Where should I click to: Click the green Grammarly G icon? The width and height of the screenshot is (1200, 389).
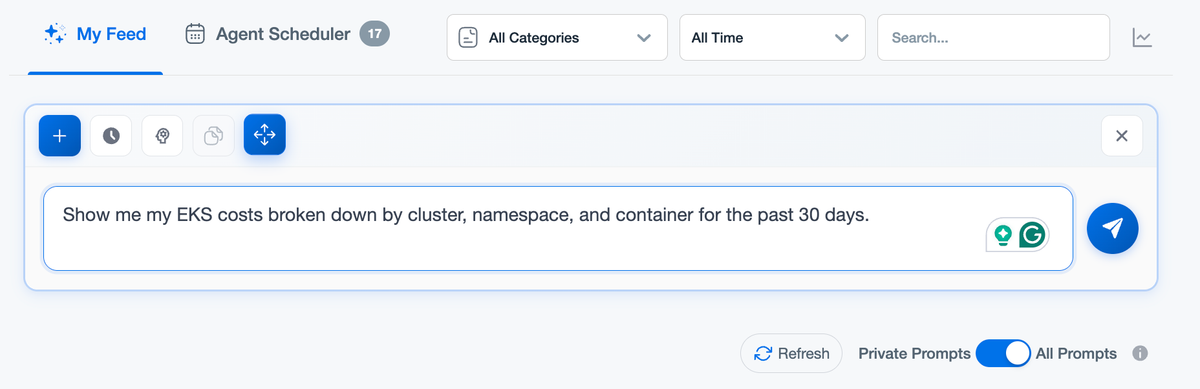(1032, 236)
